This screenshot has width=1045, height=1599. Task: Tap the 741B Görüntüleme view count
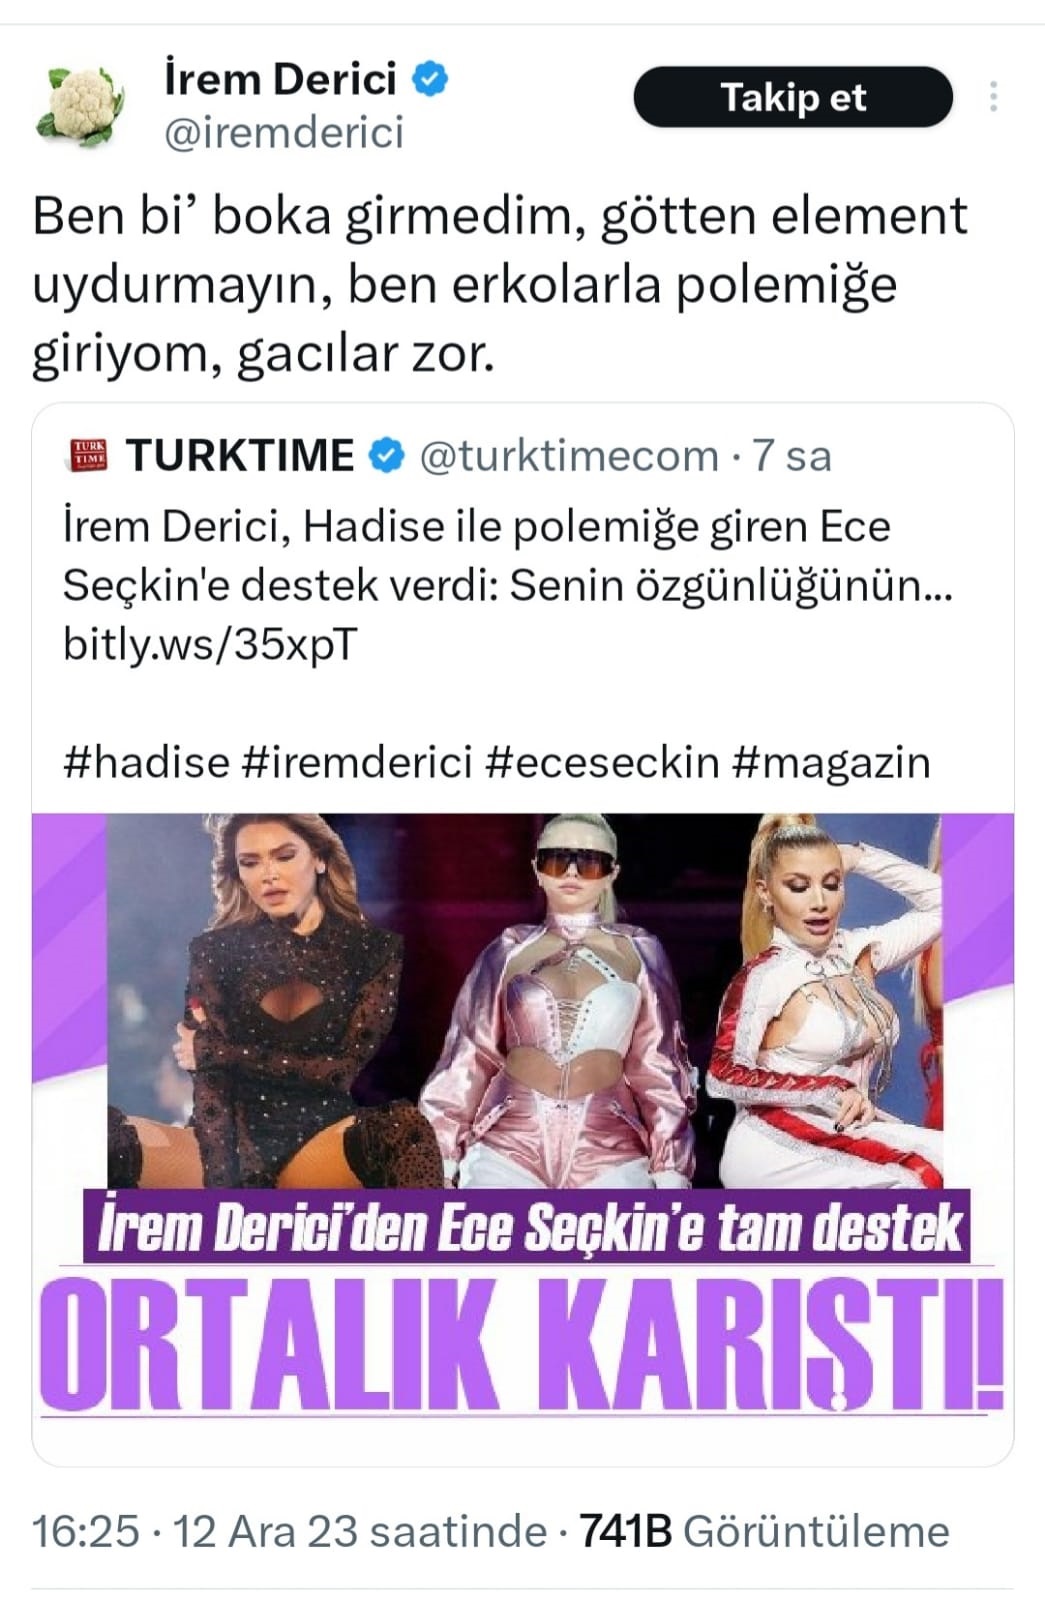point(764,1531)
